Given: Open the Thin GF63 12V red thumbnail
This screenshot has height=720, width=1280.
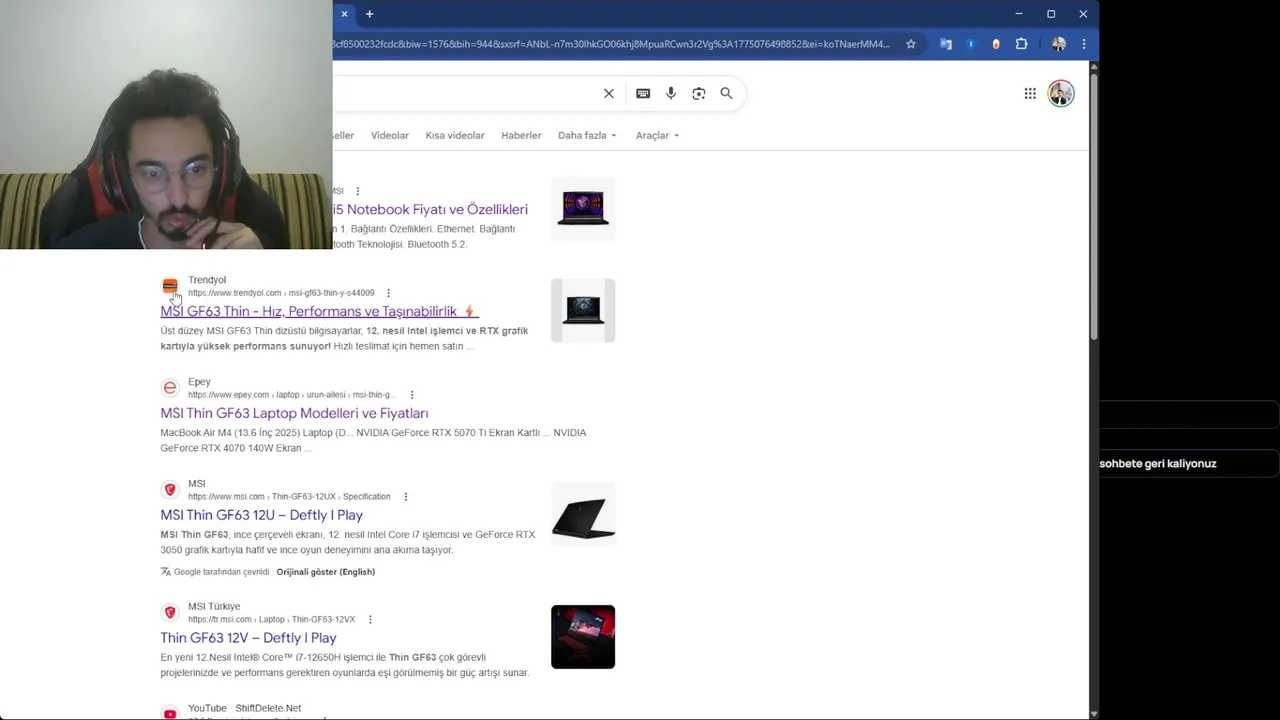Looking at the screenshot, I should [x=583, y=637].
